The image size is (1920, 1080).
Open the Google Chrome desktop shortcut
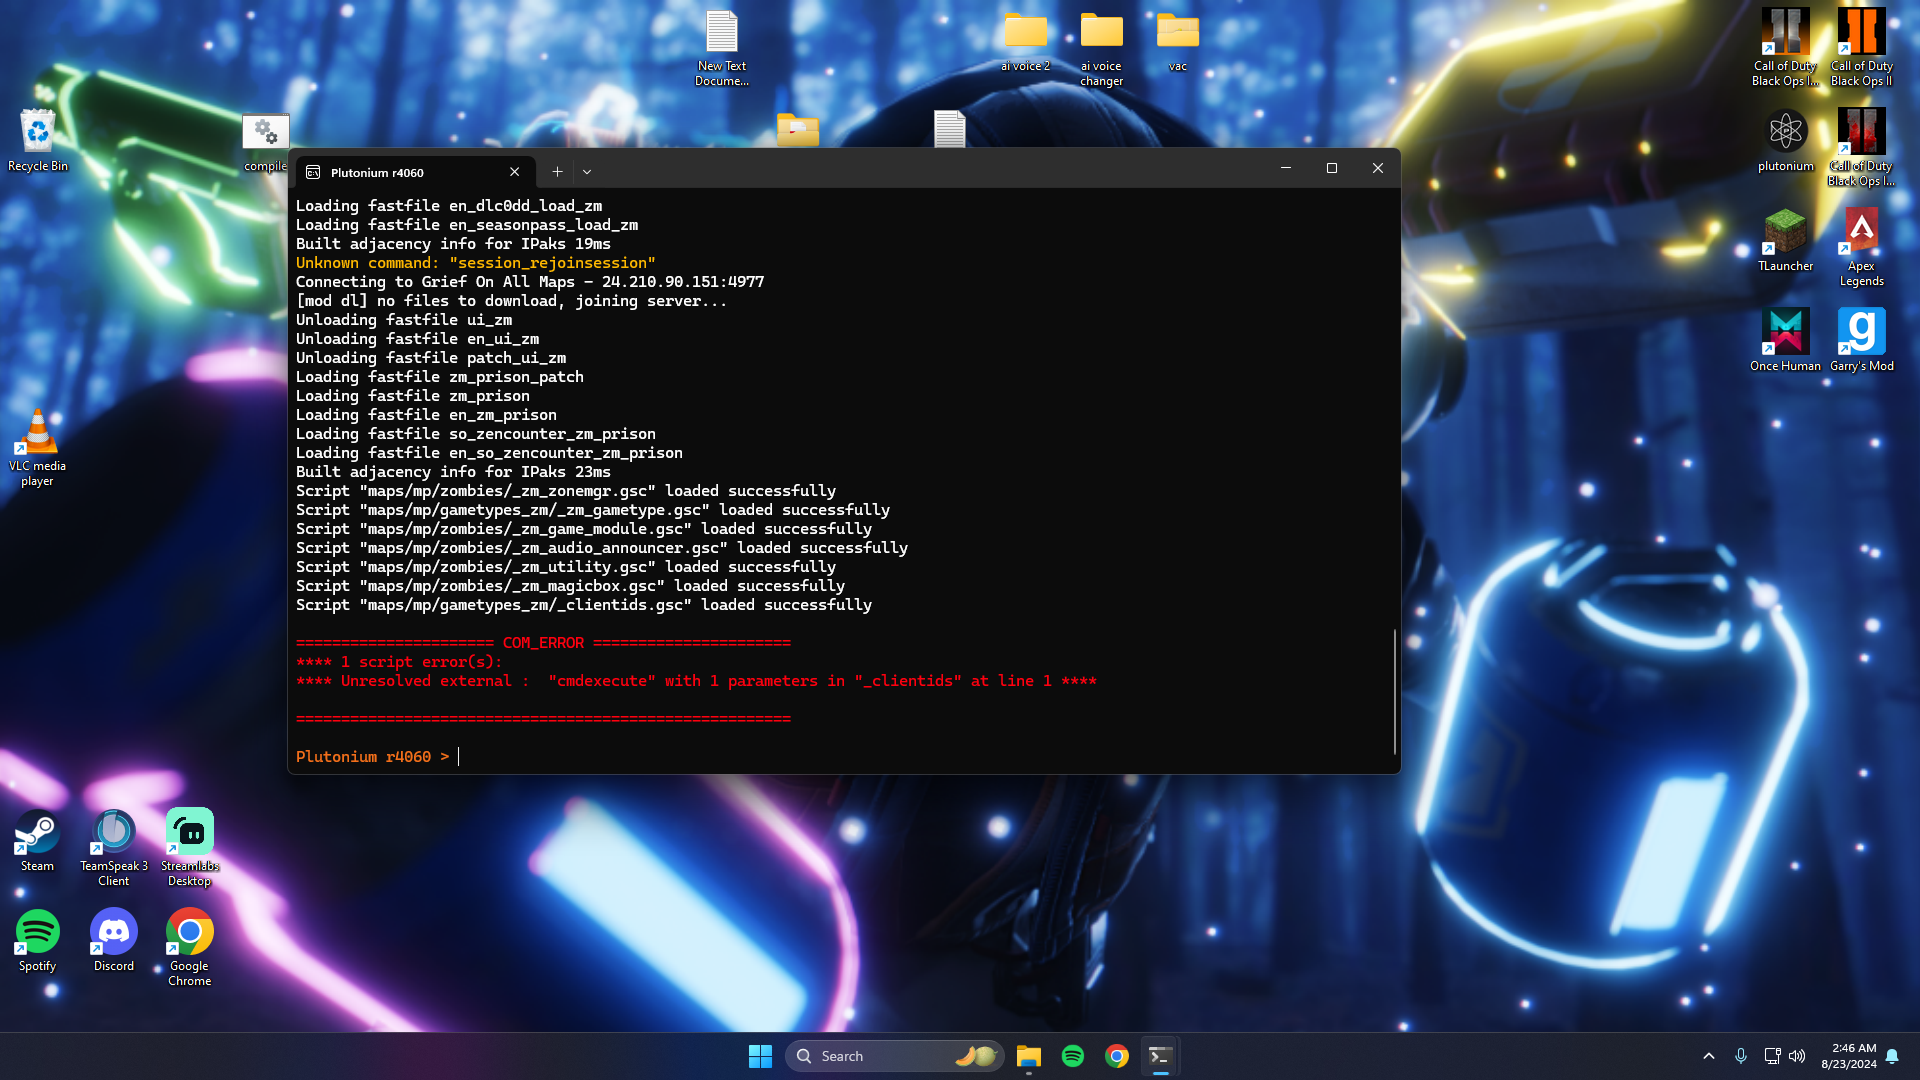point(190,947)
